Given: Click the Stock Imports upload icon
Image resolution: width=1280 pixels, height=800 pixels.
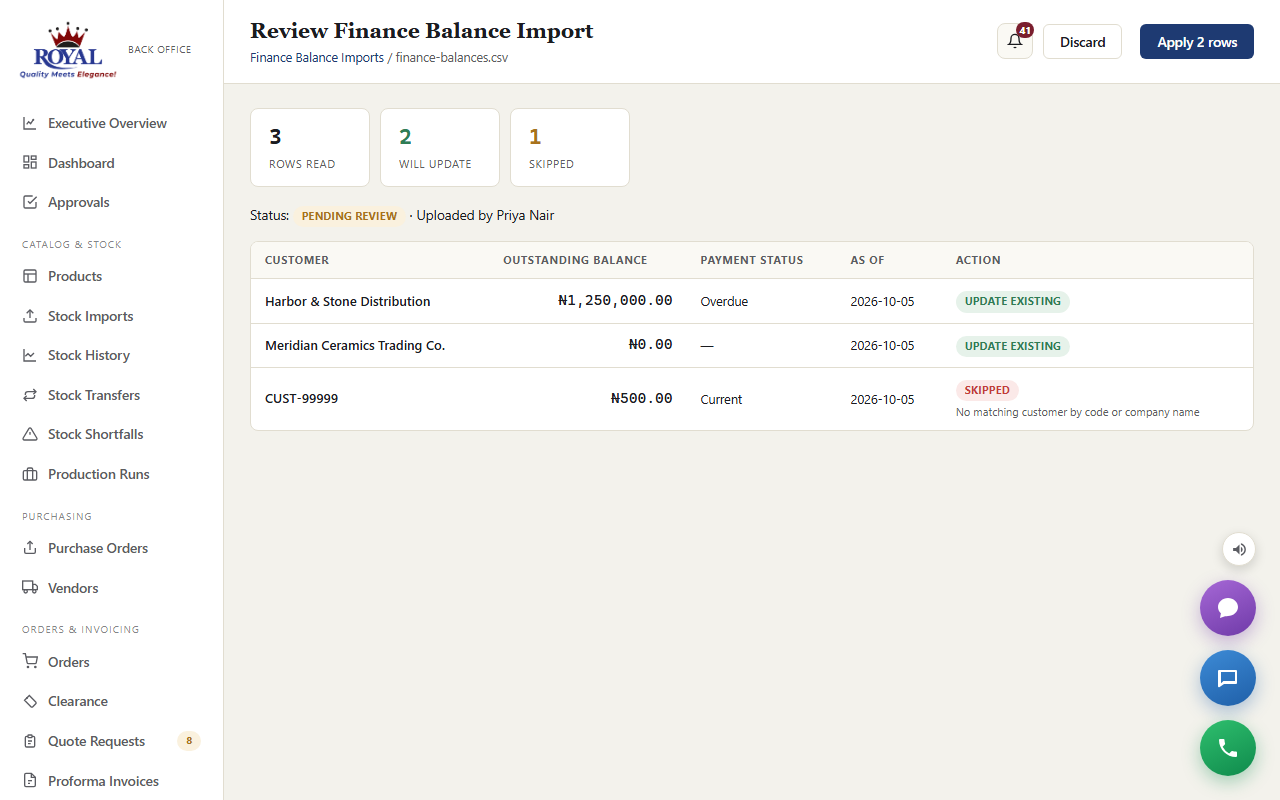Looking at the screenshot, I should tap(30, 316).
